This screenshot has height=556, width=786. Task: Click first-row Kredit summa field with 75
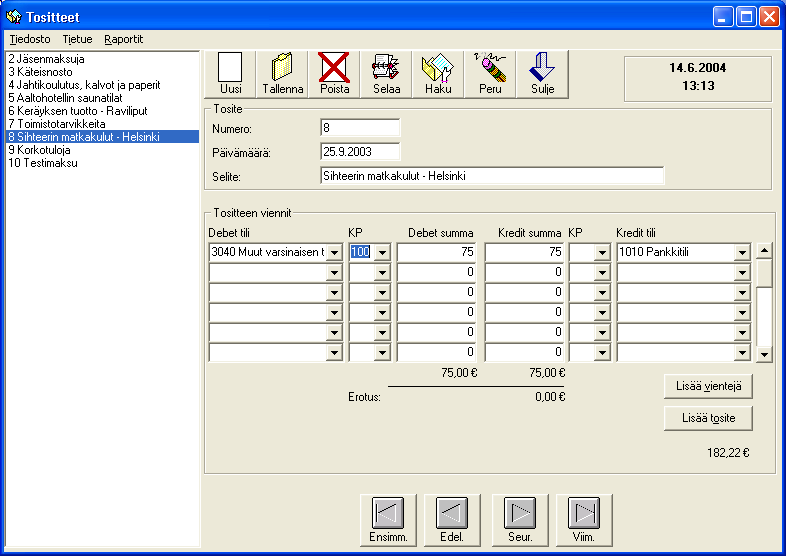(524, 252)
